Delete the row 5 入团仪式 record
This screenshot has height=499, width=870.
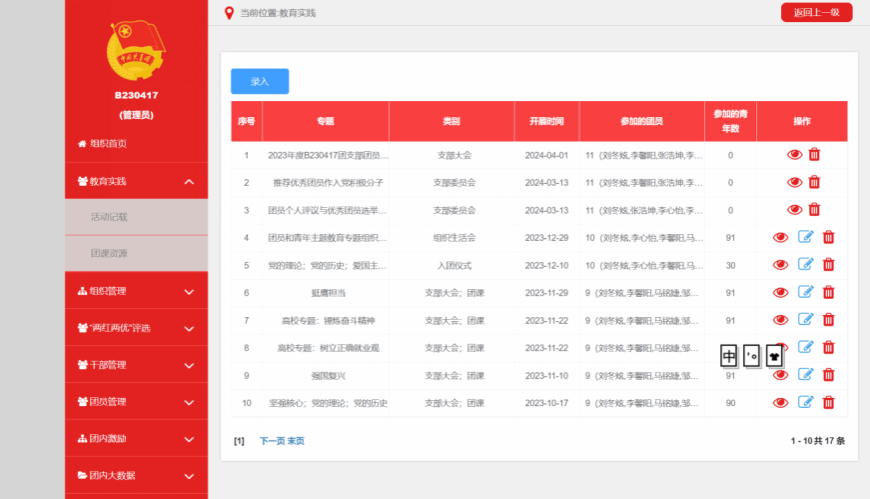click(x=828, y=265)
